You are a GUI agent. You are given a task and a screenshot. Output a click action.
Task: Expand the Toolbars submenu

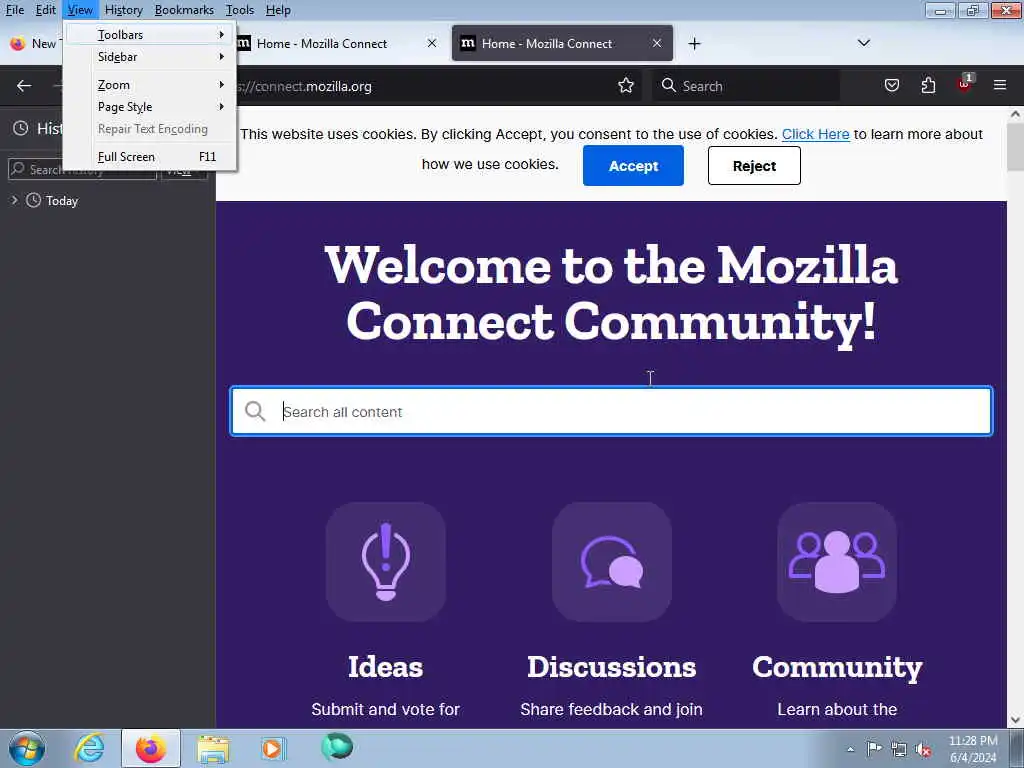[x=151, y=35]
